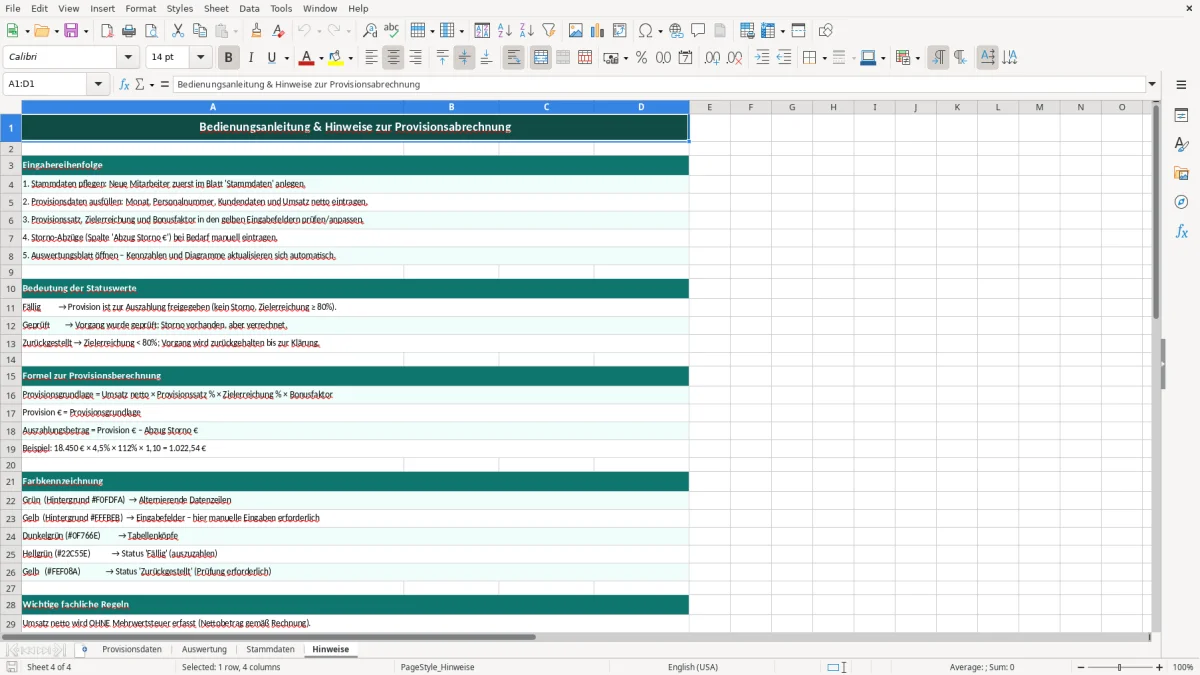This screenshot has height=675, width=1200.
Task: Open the Format menu
Action: [140, 8]
